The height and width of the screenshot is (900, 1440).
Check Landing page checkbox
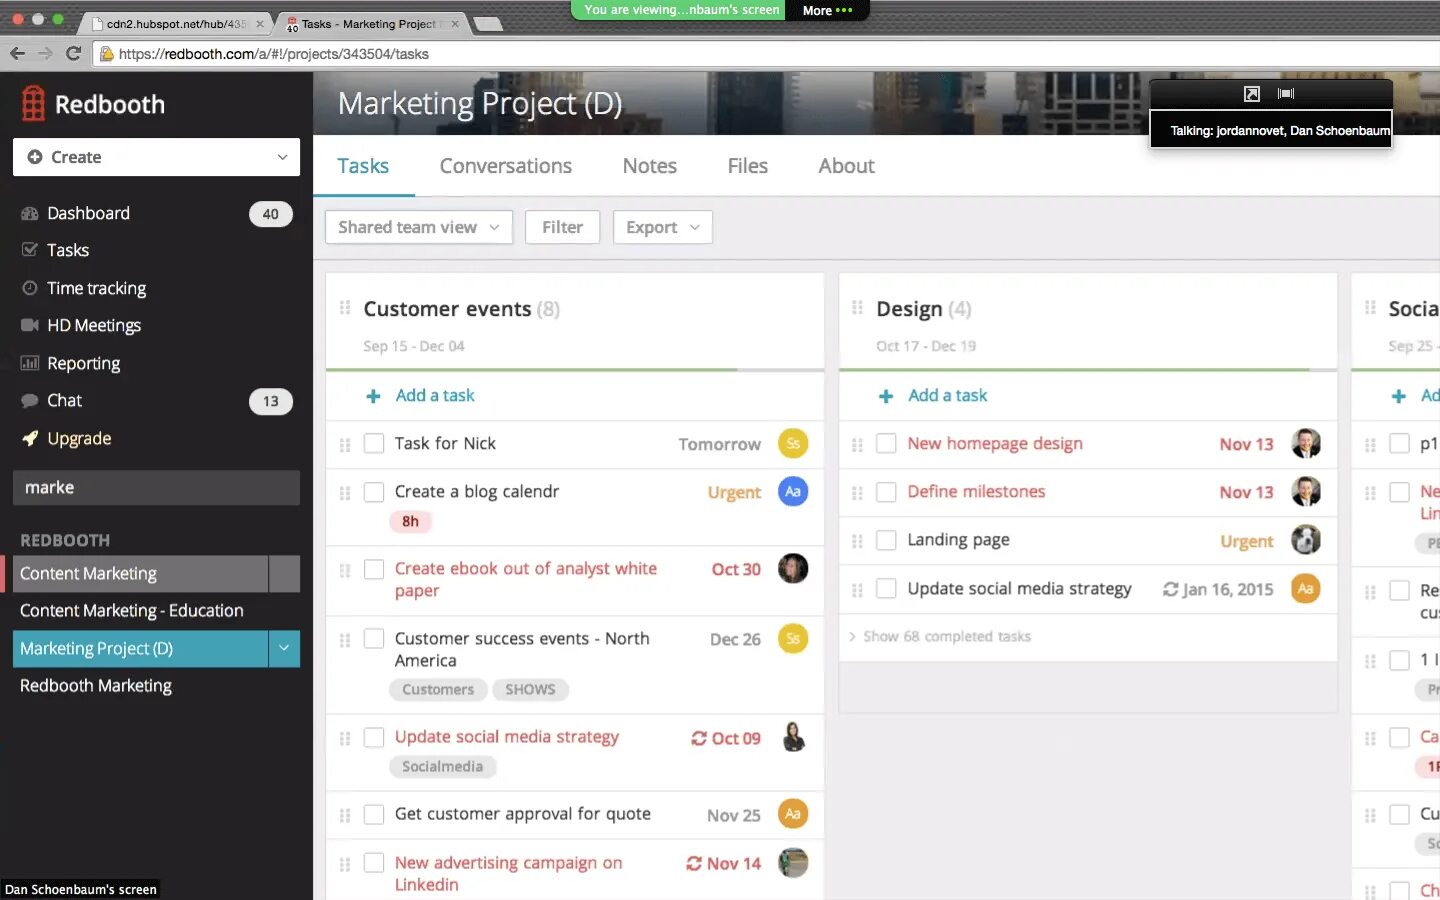[x=886, y=540]
